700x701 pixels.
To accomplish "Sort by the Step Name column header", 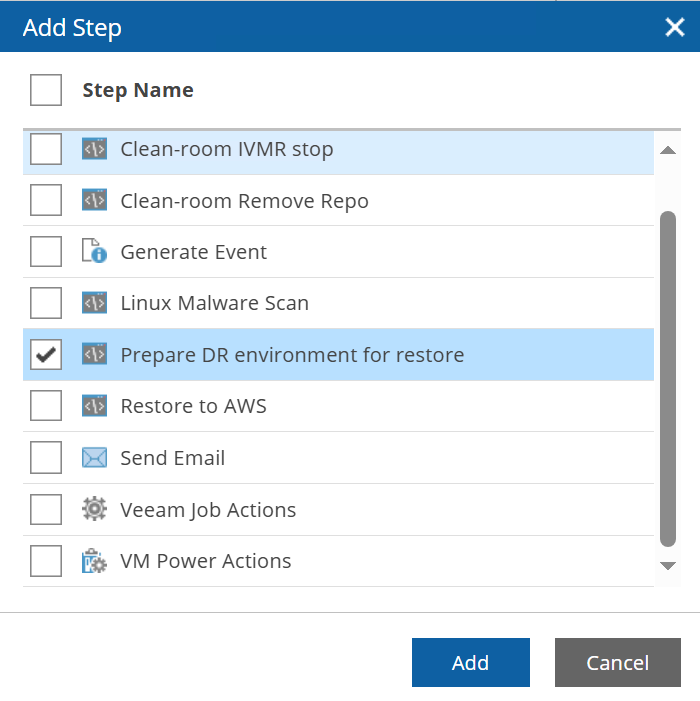I will pyautogui.click(x=138, y=91).
